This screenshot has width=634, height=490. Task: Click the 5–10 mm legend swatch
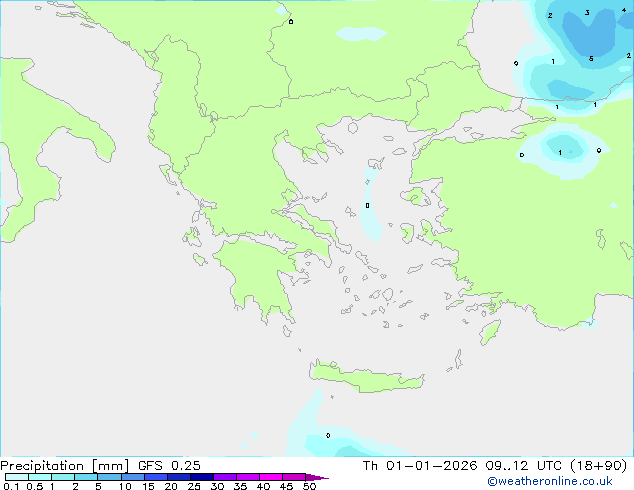click(110, 477)
